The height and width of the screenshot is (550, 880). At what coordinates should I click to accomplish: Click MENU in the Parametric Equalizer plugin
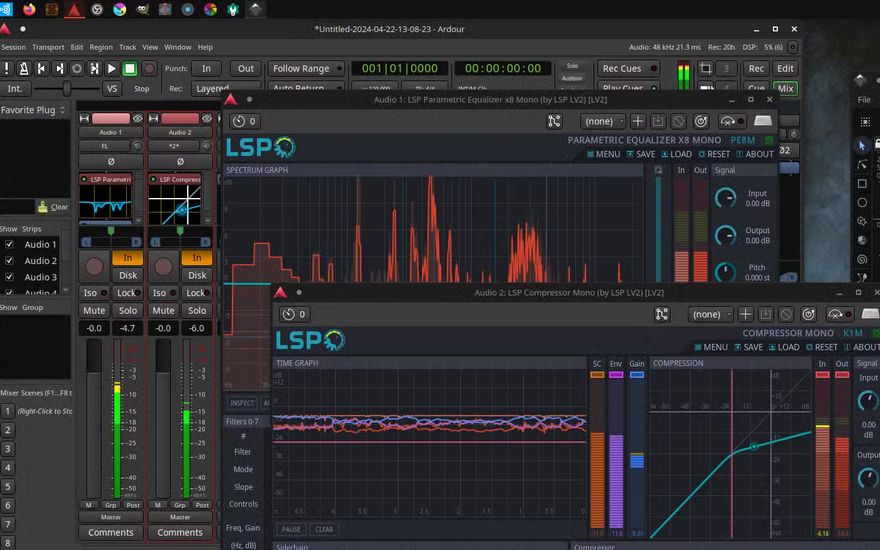tap(603, 154)
